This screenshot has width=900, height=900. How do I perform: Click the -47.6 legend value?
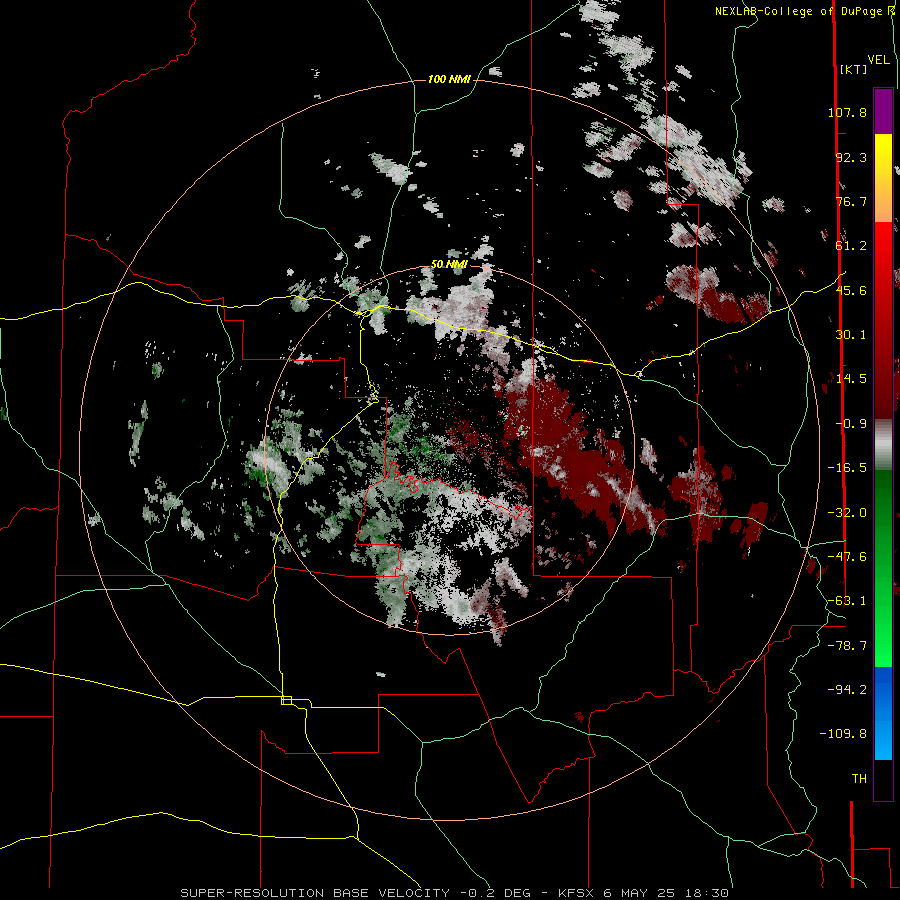point(847,557)
